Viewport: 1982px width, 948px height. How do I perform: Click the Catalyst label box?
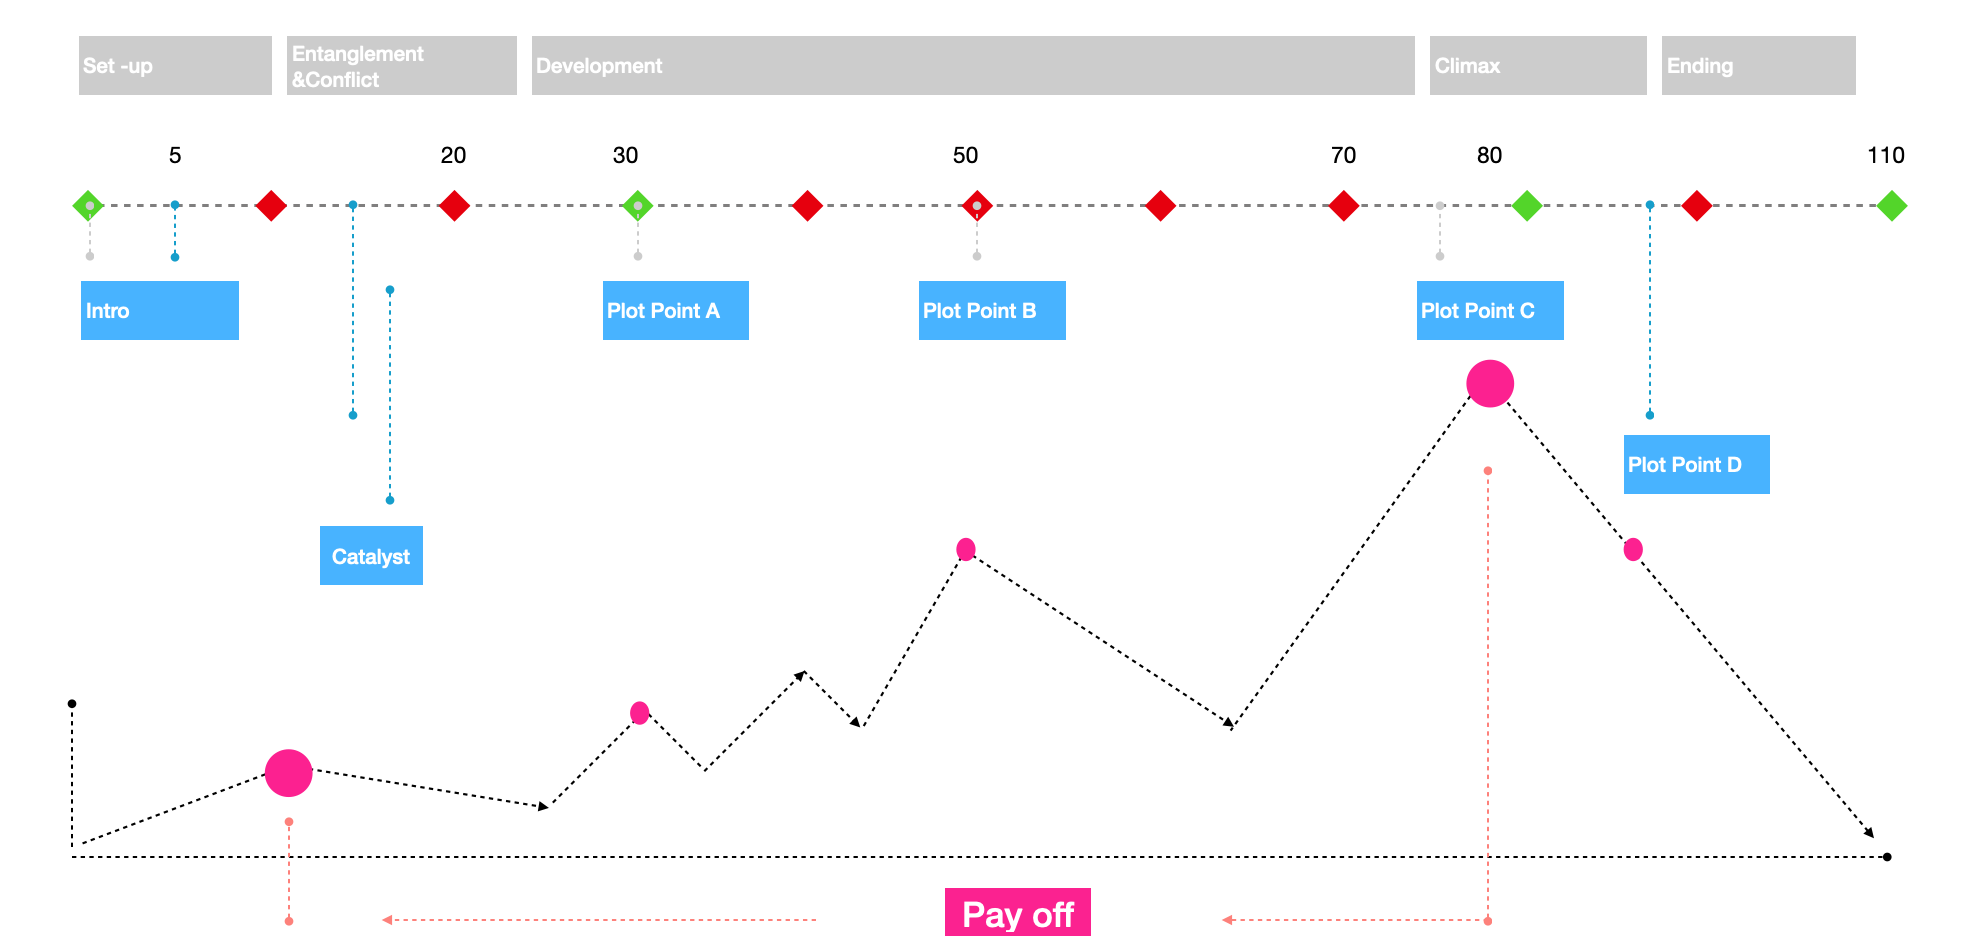click(371, 556)
